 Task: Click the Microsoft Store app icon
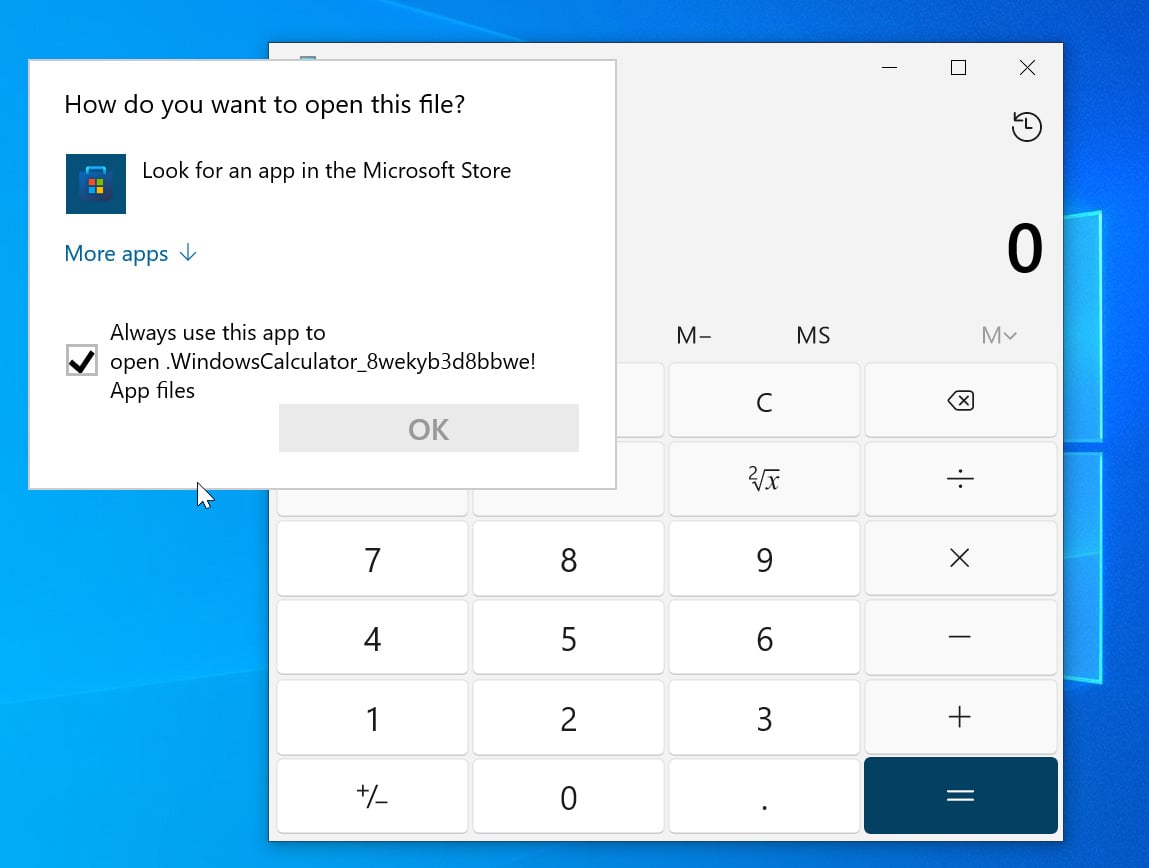96,184
